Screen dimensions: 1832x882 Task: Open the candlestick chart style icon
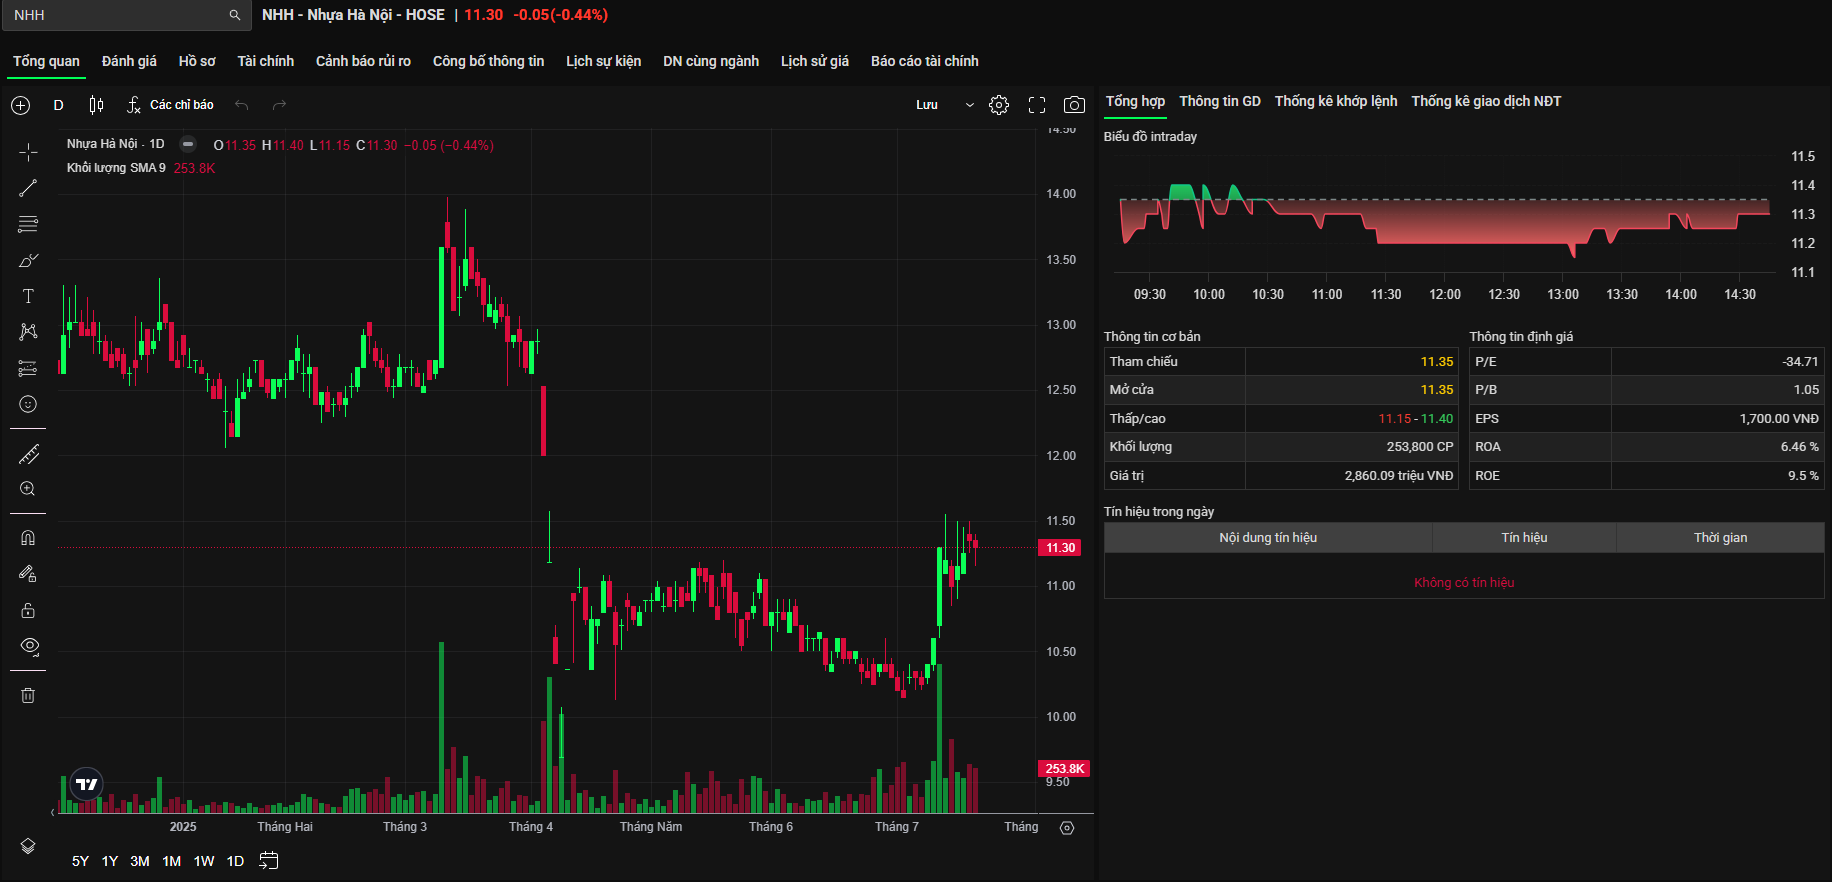pos(96,105)
